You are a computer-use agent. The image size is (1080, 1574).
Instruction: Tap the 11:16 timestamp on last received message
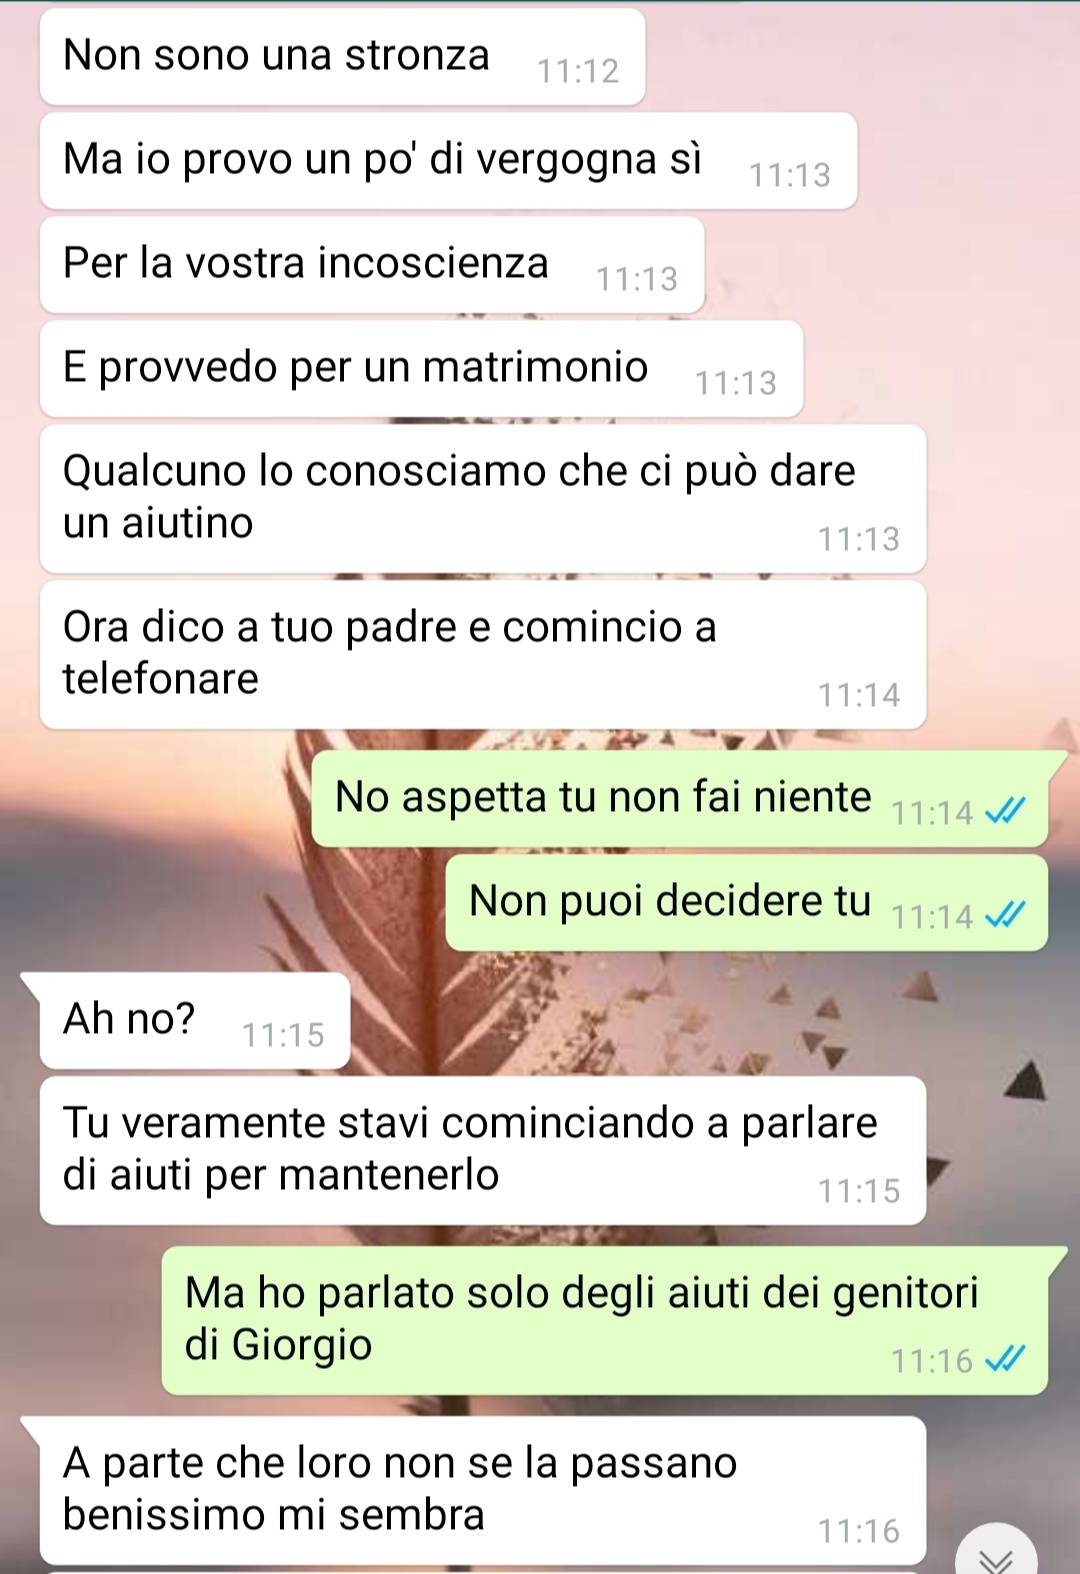tap(859, 1531)
